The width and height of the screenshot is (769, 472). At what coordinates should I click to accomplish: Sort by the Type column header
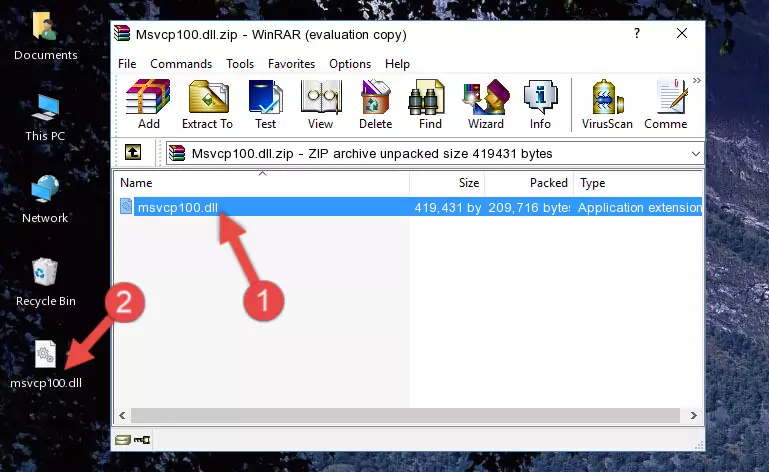click(638, 183)
